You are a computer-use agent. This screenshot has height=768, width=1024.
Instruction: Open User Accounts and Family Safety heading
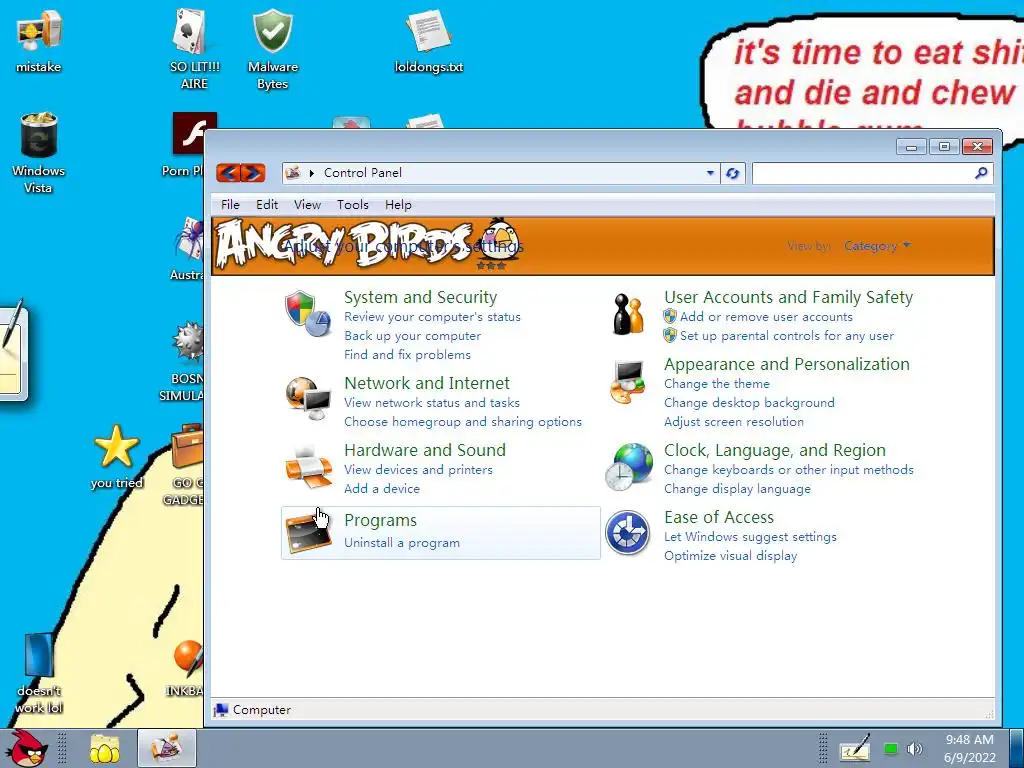(788, 297)
